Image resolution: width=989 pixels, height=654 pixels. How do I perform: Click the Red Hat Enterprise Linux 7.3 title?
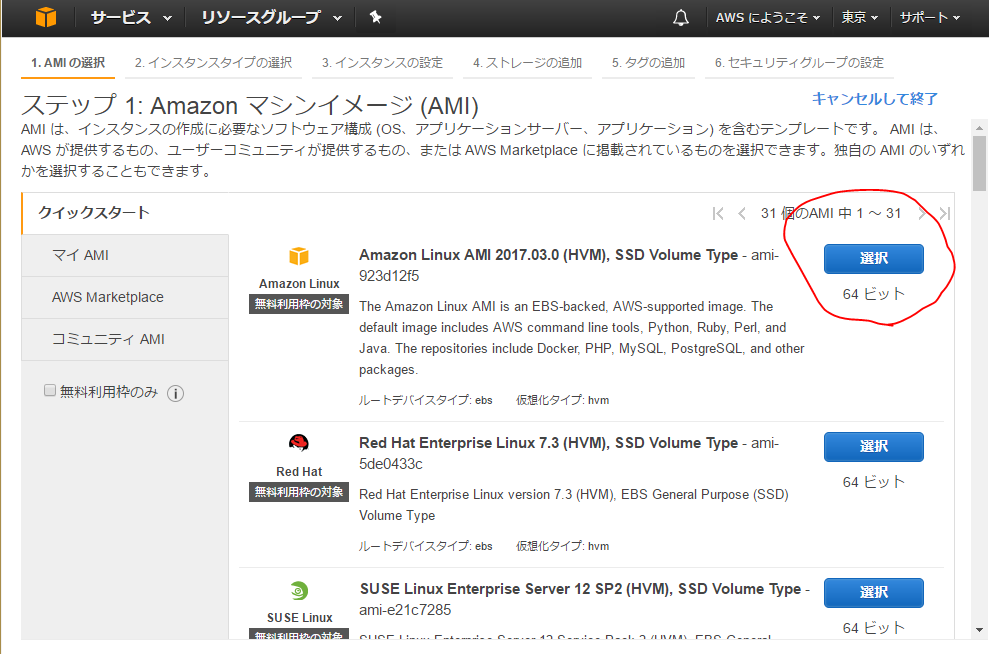[548, 443]
